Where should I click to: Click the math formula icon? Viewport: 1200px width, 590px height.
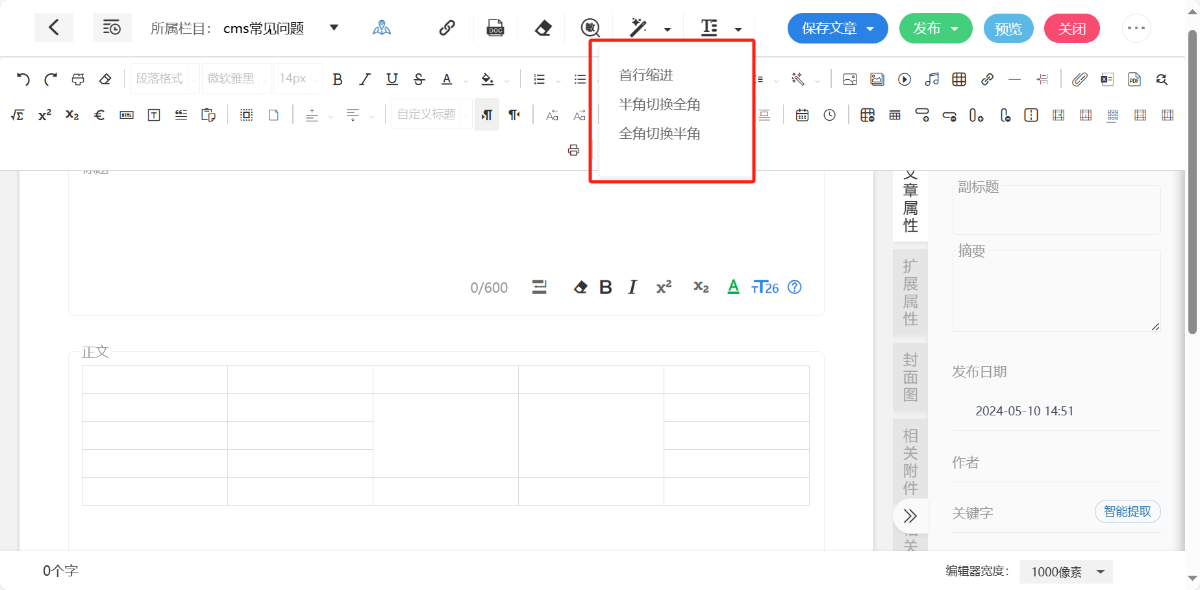coord(17,115)
